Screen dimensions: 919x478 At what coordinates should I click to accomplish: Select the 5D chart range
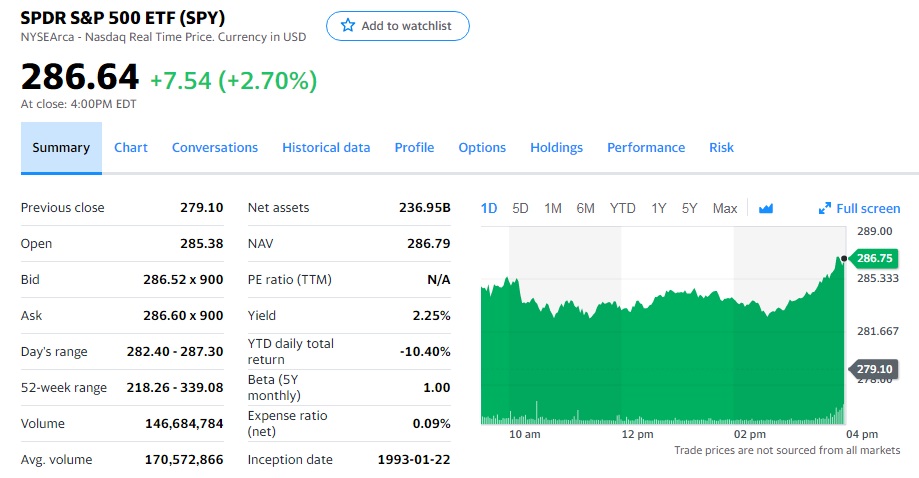click(x=520, y=208)
